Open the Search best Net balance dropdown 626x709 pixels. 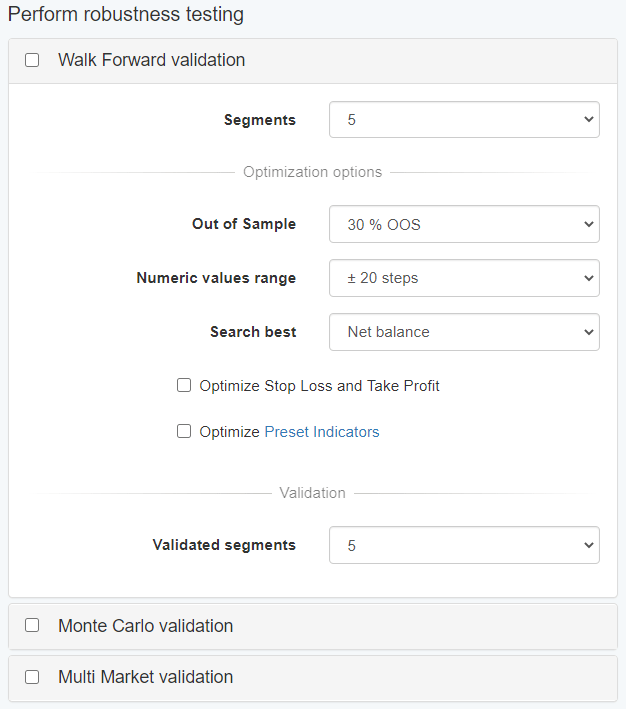click(464, 332)
